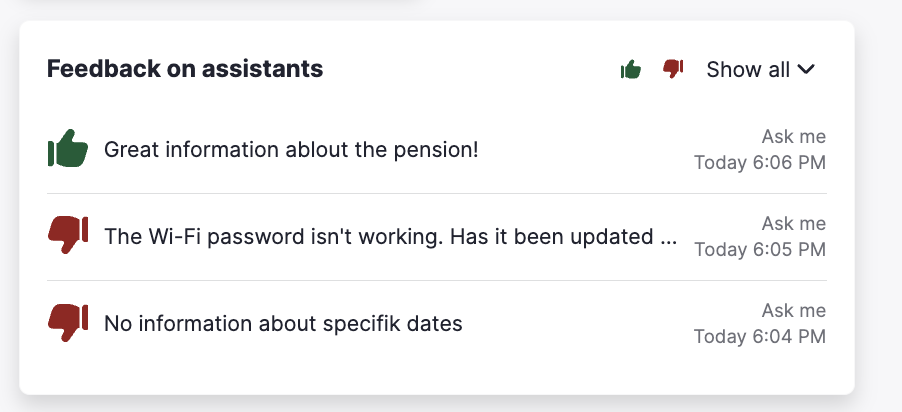This screenshot has height=412, width=902.
Task: Click the Show all chevron arrow
Action: (807, 70)
